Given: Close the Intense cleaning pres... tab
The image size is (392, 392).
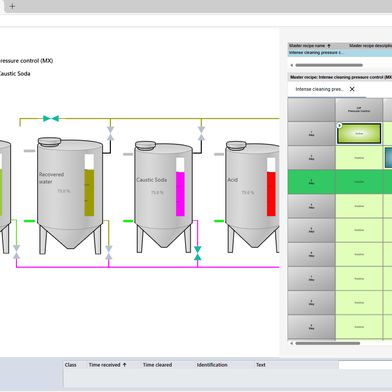Looking at the screenshot, I should click(352, 89).
